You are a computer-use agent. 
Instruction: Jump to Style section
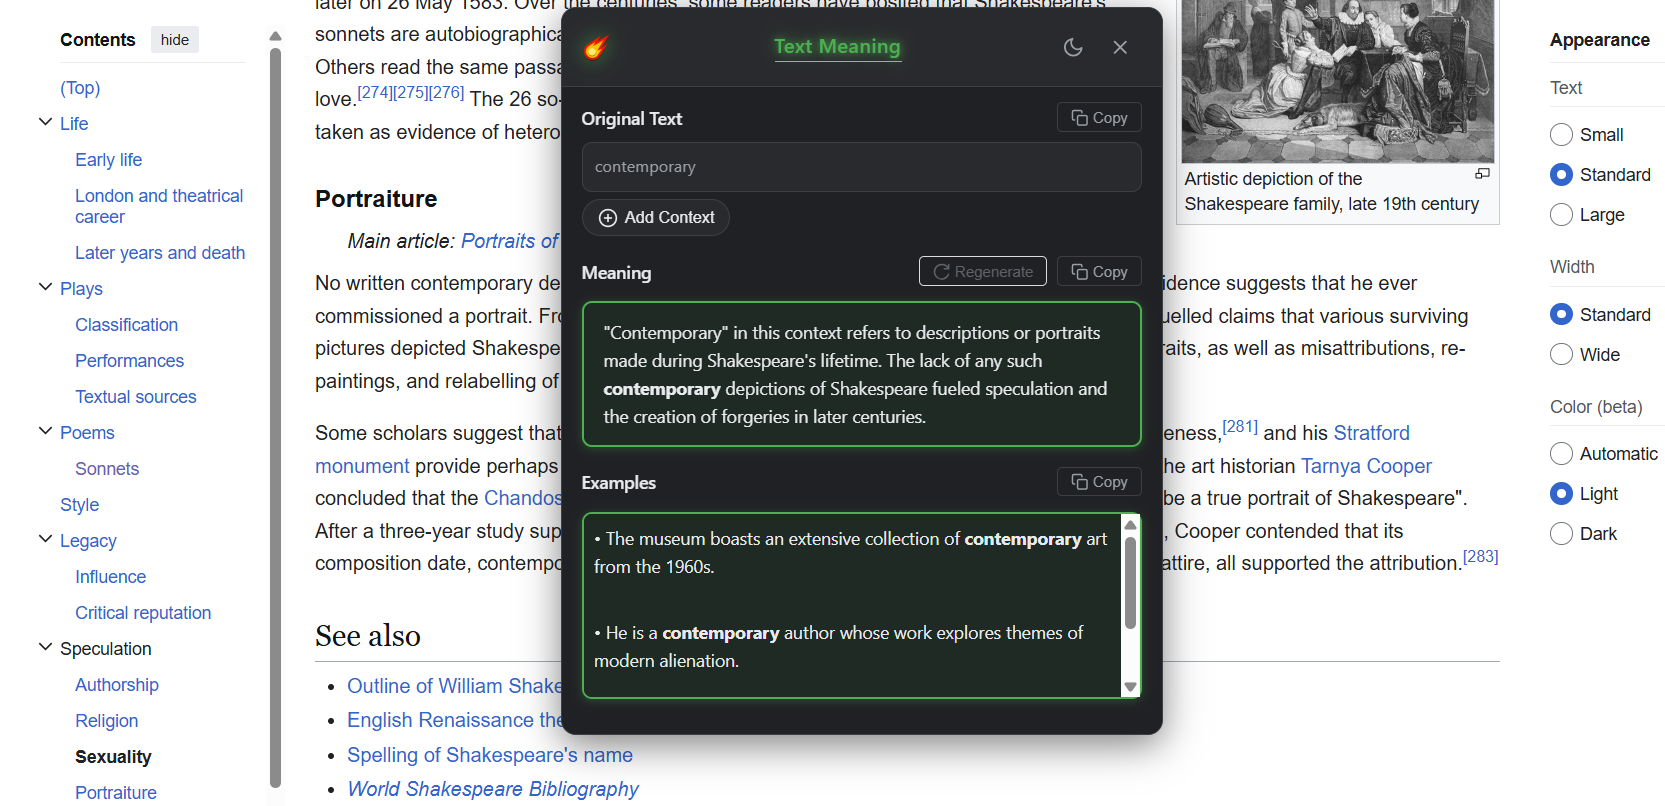pos(79,505)
